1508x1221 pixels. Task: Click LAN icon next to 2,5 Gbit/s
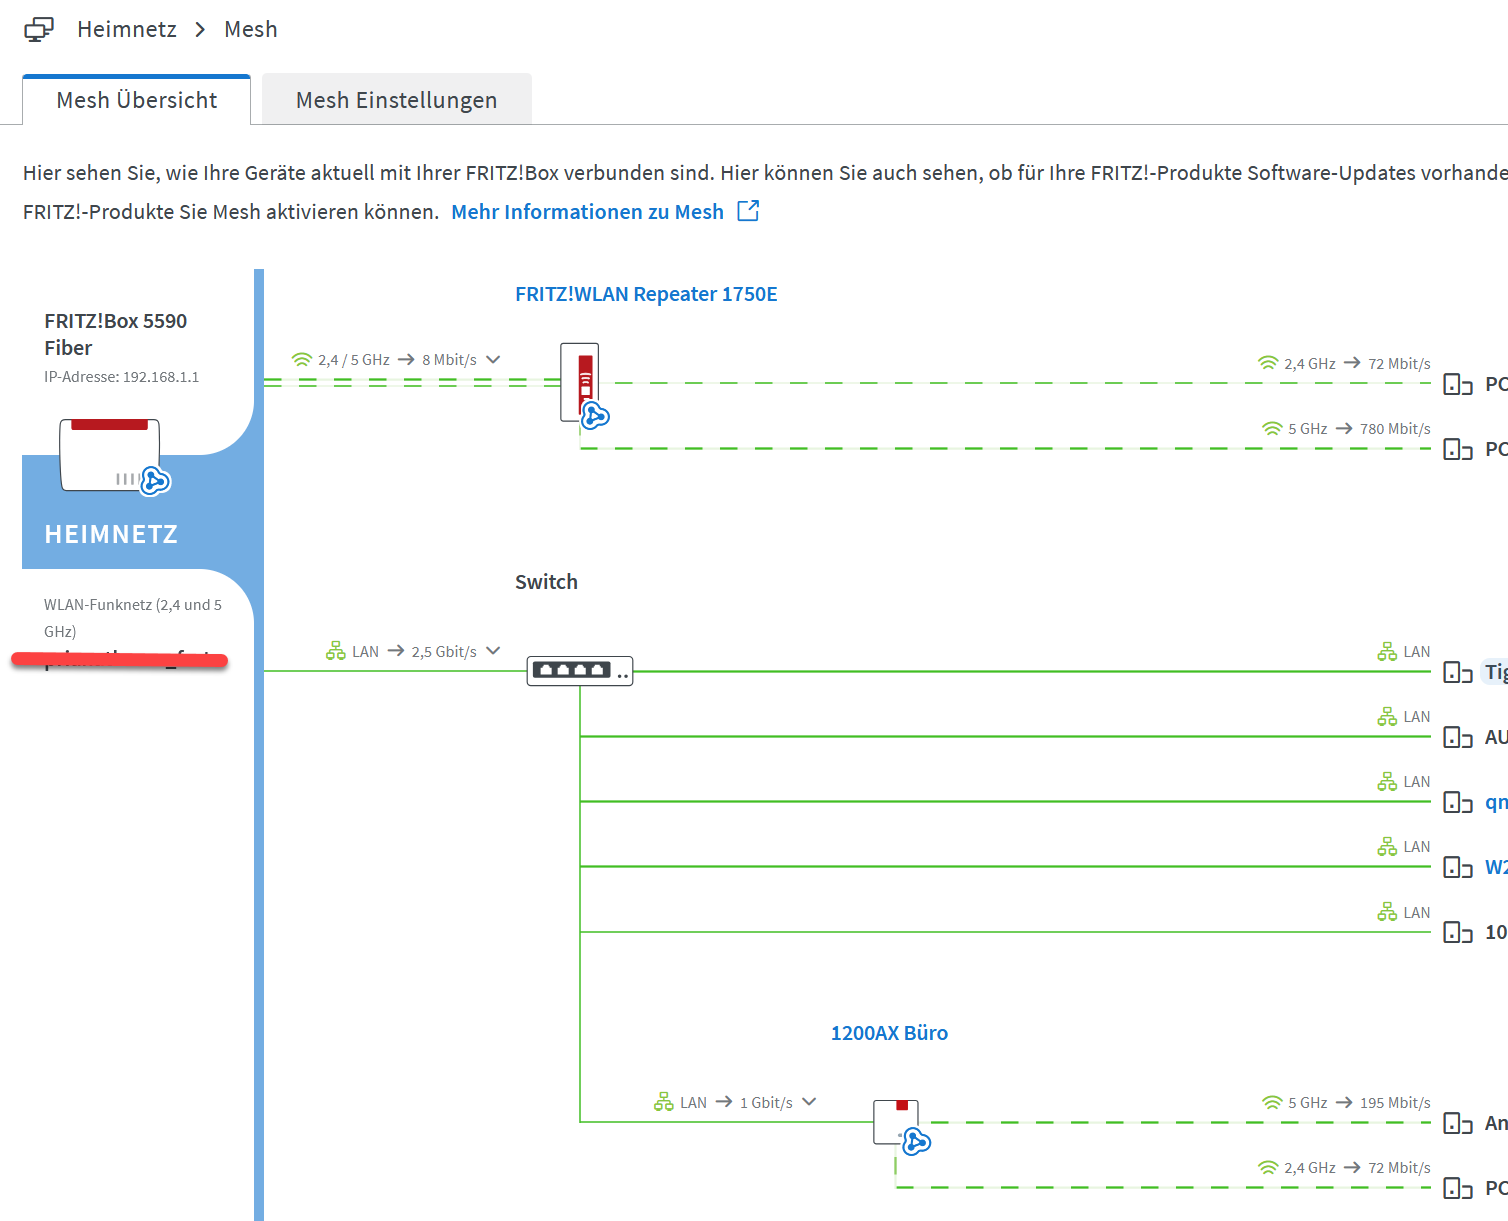click(x=336, y=651)
